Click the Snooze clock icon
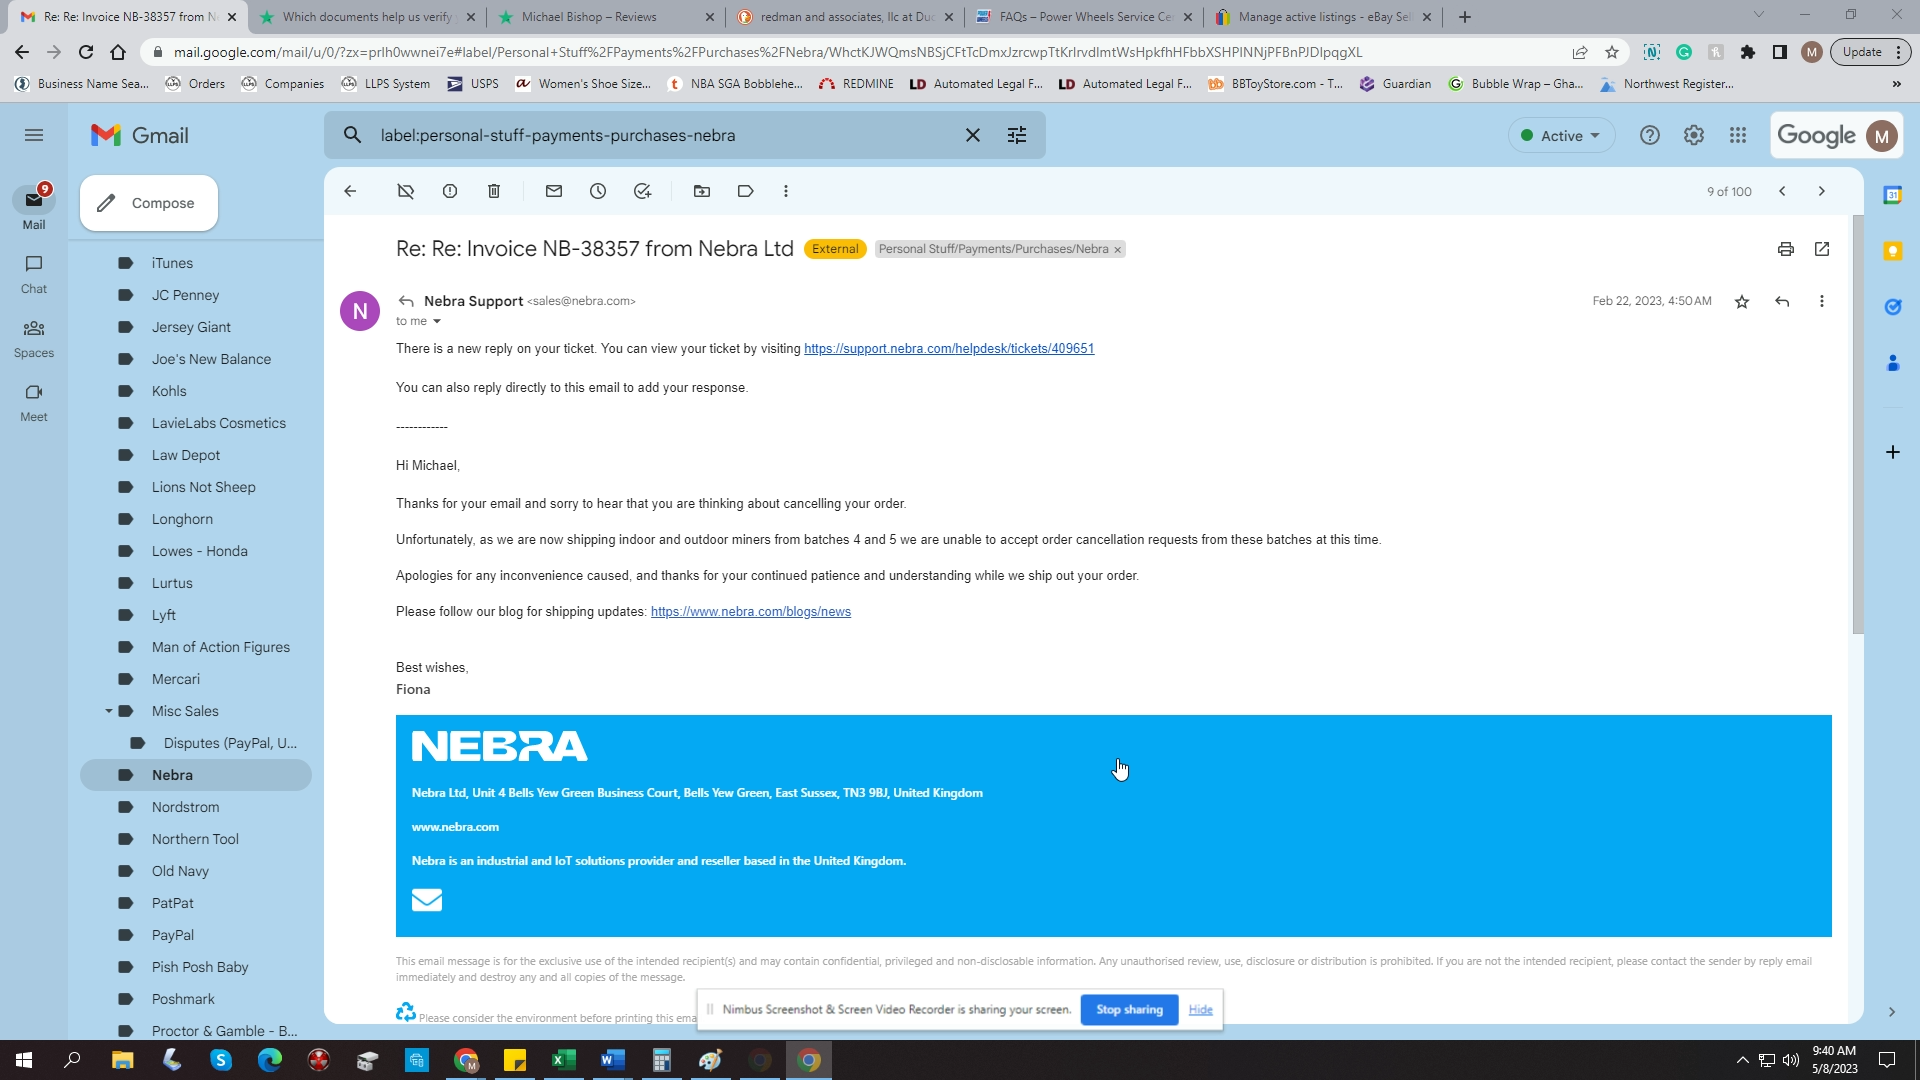Screen dimensions: 1920x1080 (598, 191)
